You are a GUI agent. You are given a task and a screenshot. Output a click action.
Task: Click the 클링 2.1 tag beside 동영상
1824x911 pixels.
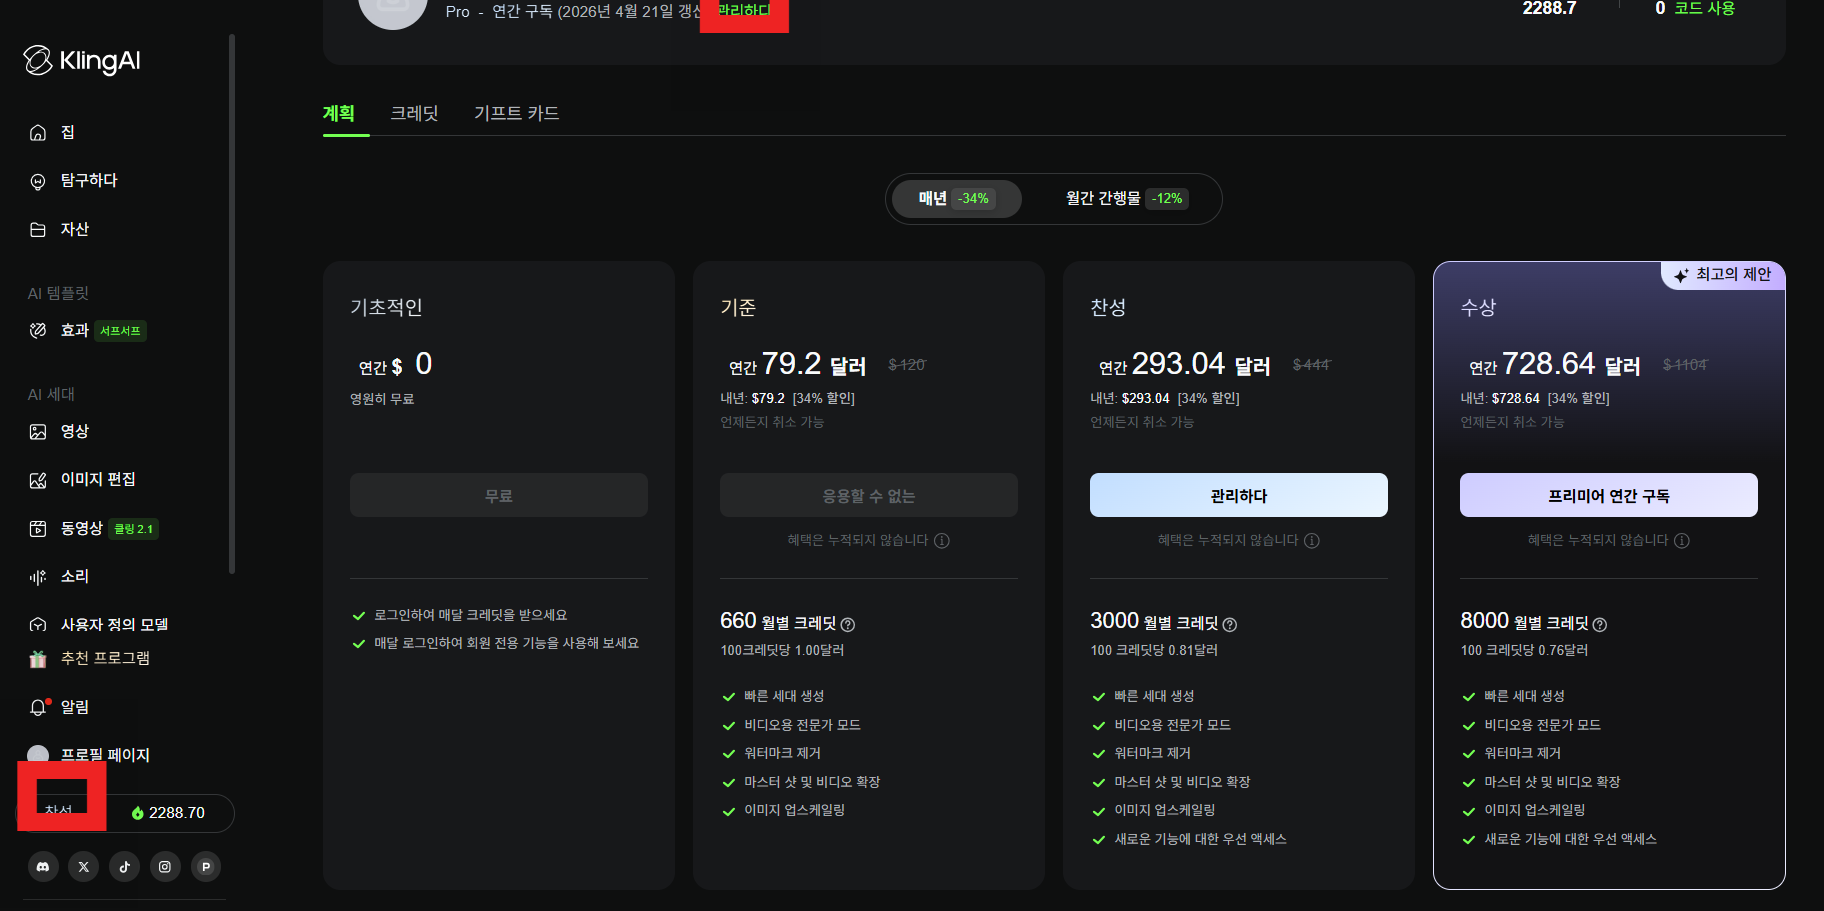pyautogui.click(x=134, y=529)
